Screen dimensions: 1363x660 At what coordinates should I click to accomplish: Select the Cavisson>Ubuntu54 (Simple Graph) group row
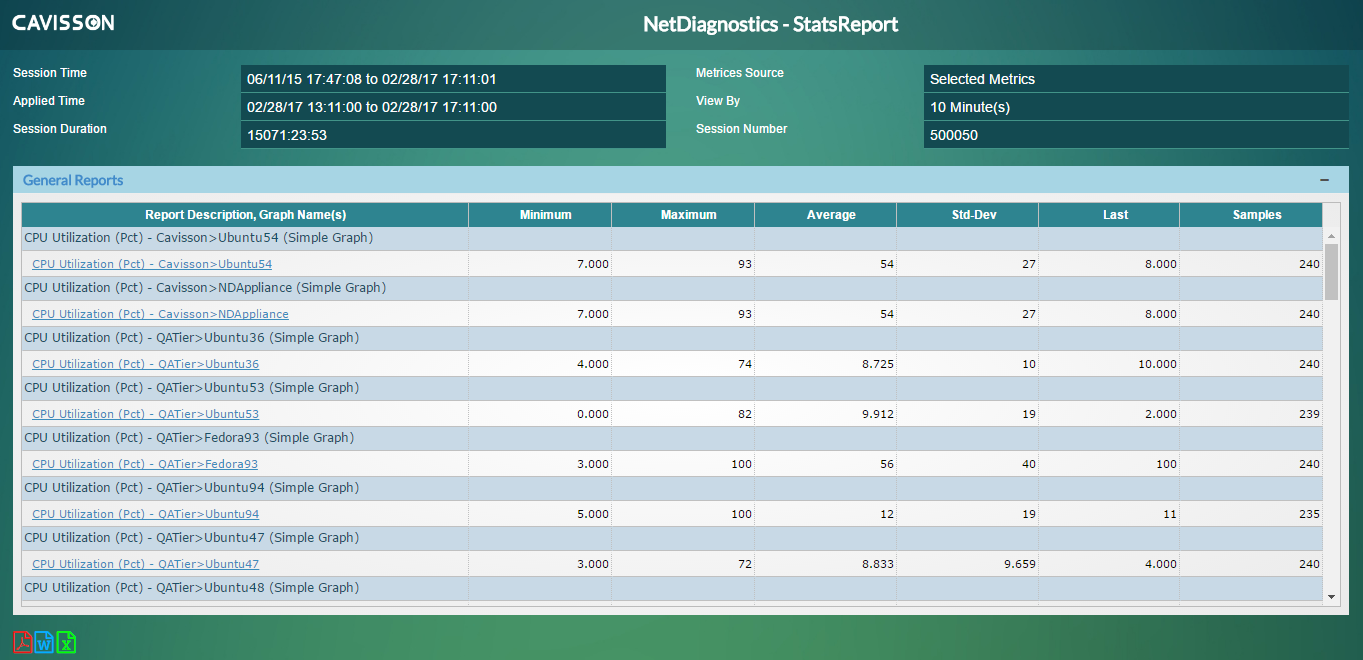point(672,238)
